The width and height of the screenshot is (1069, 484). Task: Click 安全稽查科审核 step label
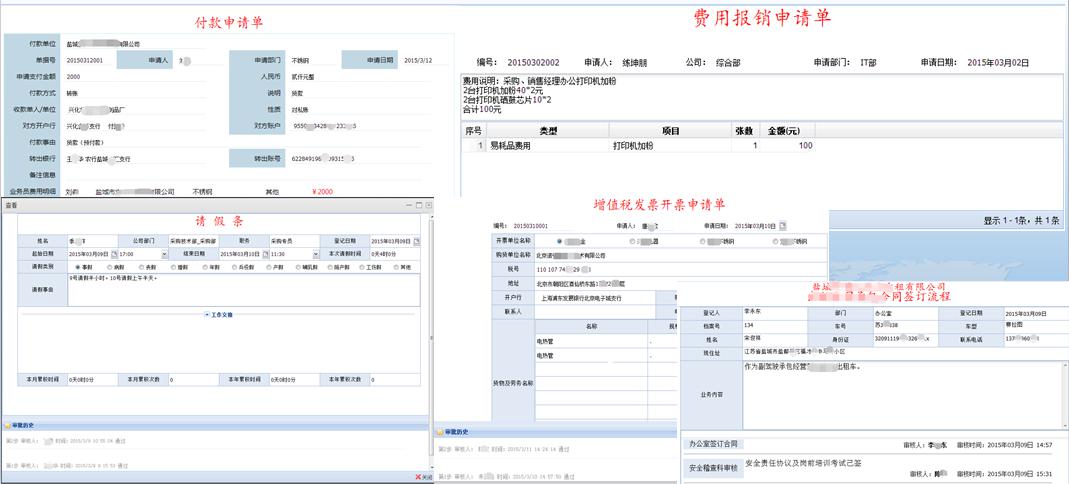point(712,467)
